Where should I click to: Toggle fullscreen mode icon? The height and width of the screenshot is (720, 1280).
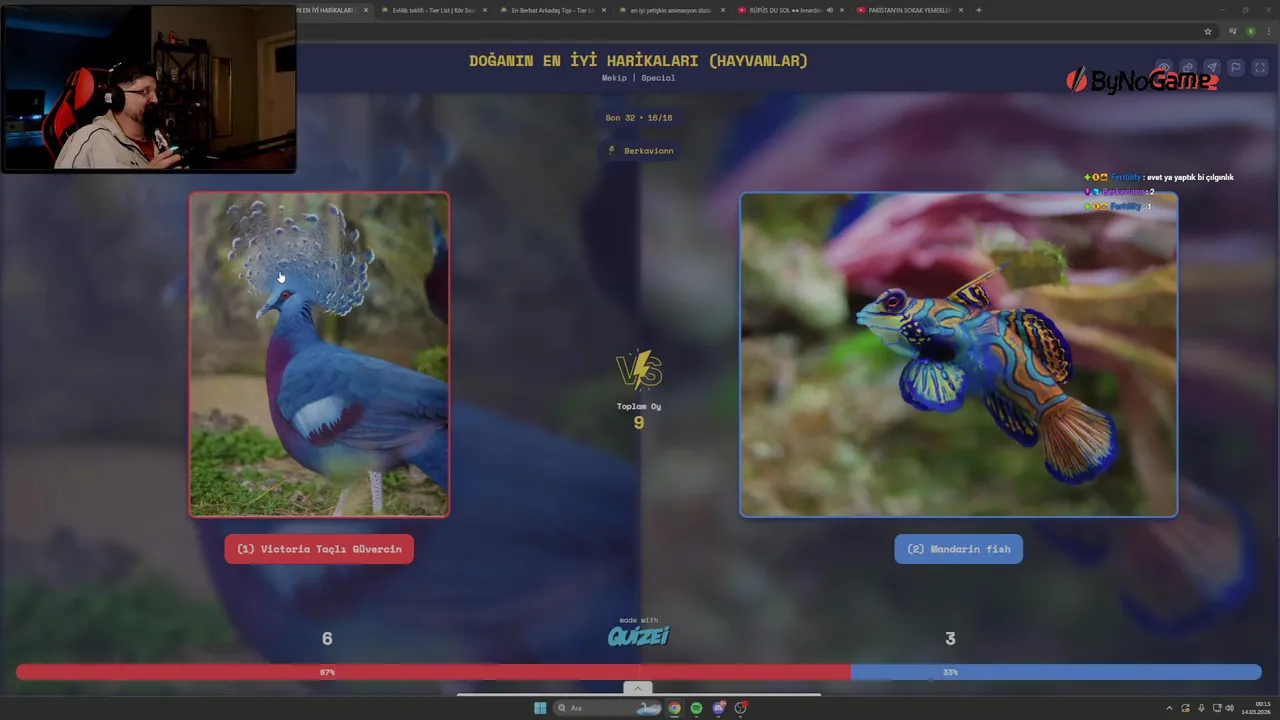pos(1260,68)
